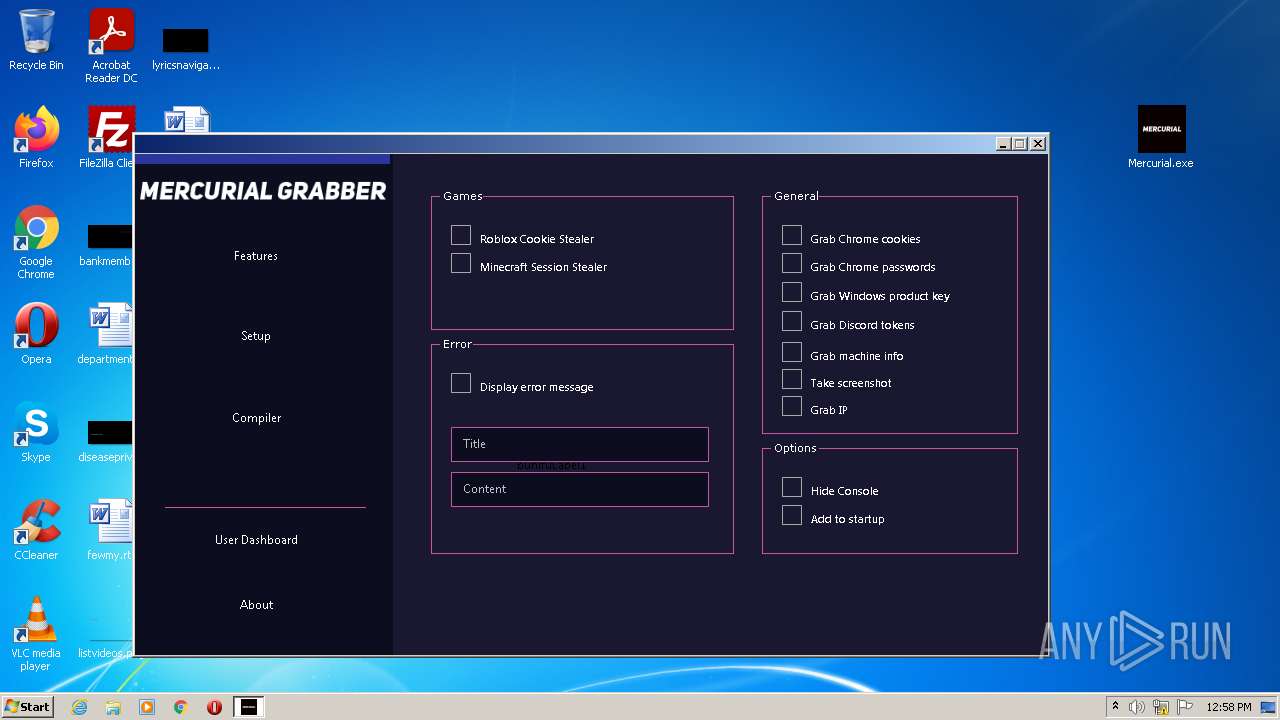Select the CCleaner desktop shortcut
This screenshot has height=720, width=1280.
pos(36,530)
